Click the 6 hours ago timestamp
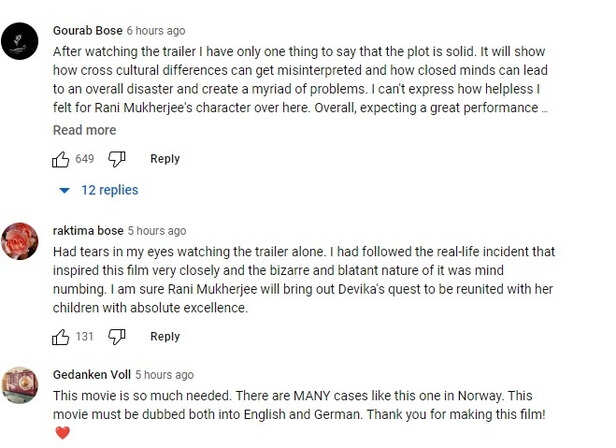The image size is (616, 448). tap(157, 31)
